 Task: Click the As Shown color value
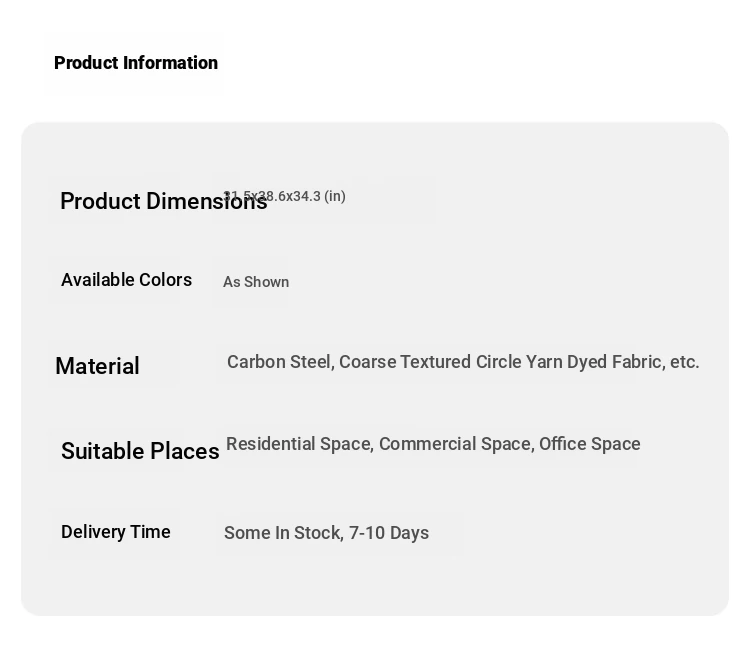pos(256,282)
